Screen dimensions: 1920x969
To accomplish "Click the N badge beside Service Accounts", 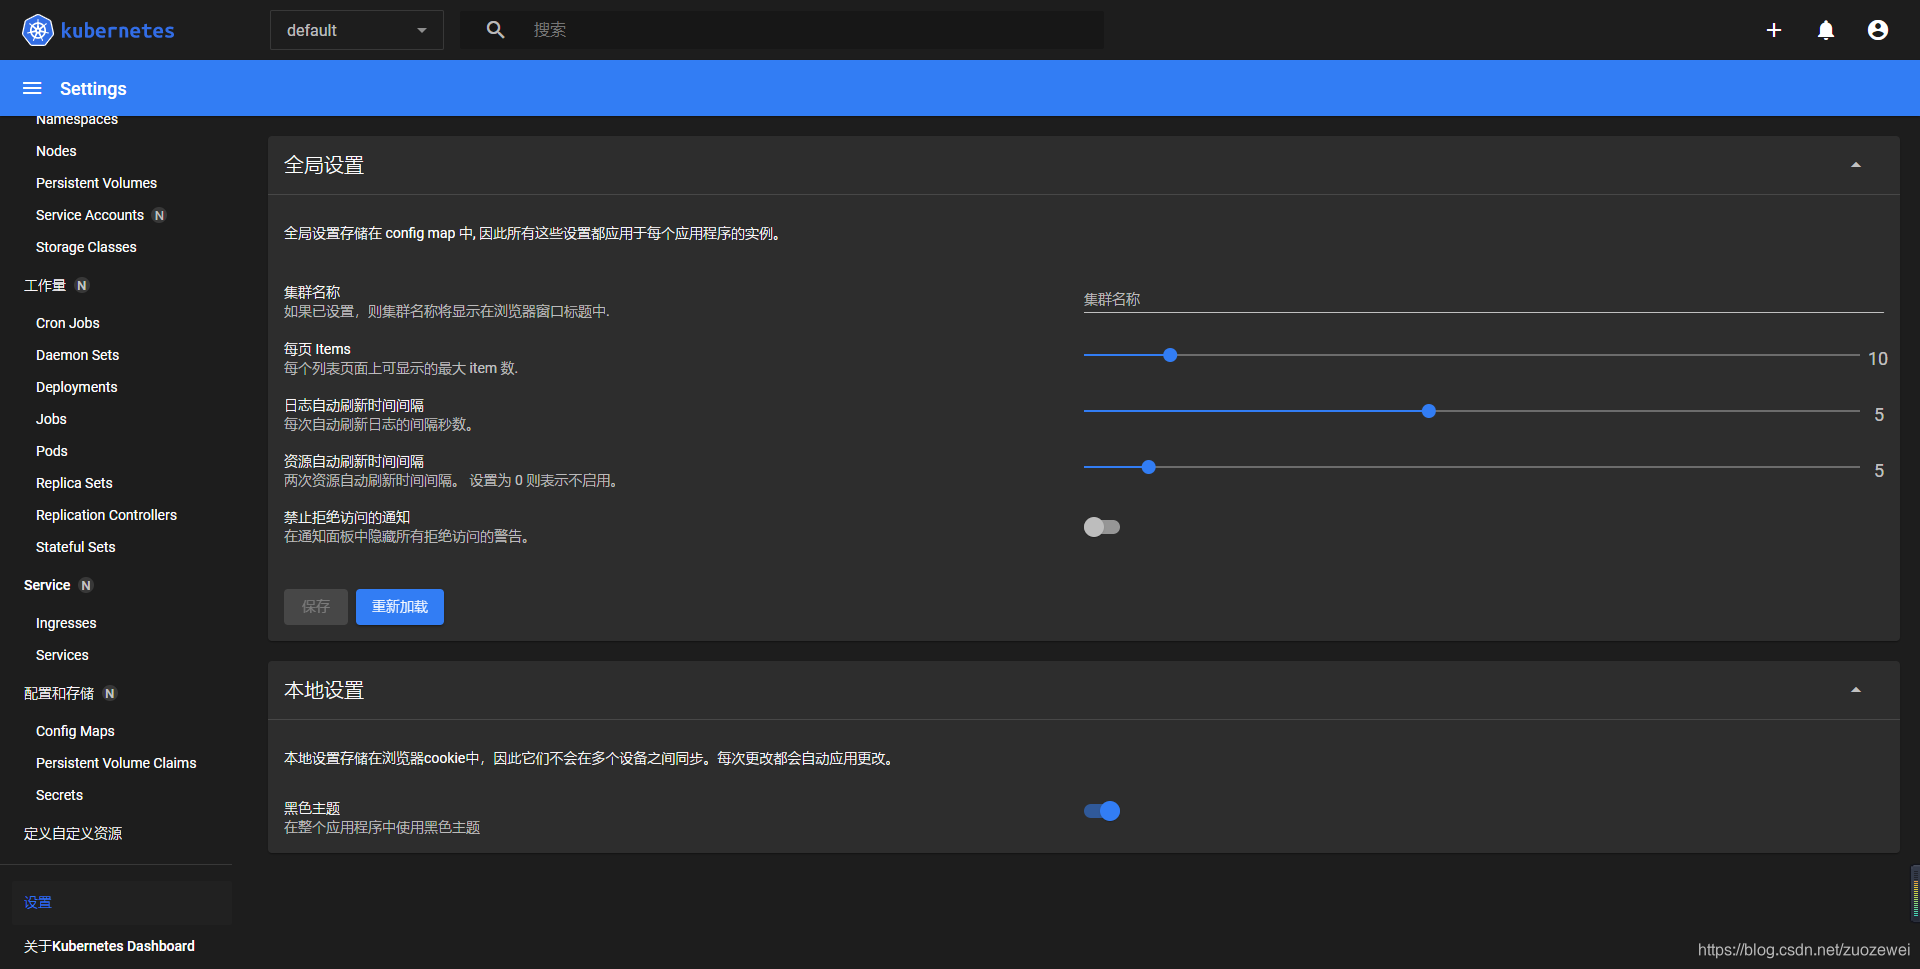I will coord(159,215).
